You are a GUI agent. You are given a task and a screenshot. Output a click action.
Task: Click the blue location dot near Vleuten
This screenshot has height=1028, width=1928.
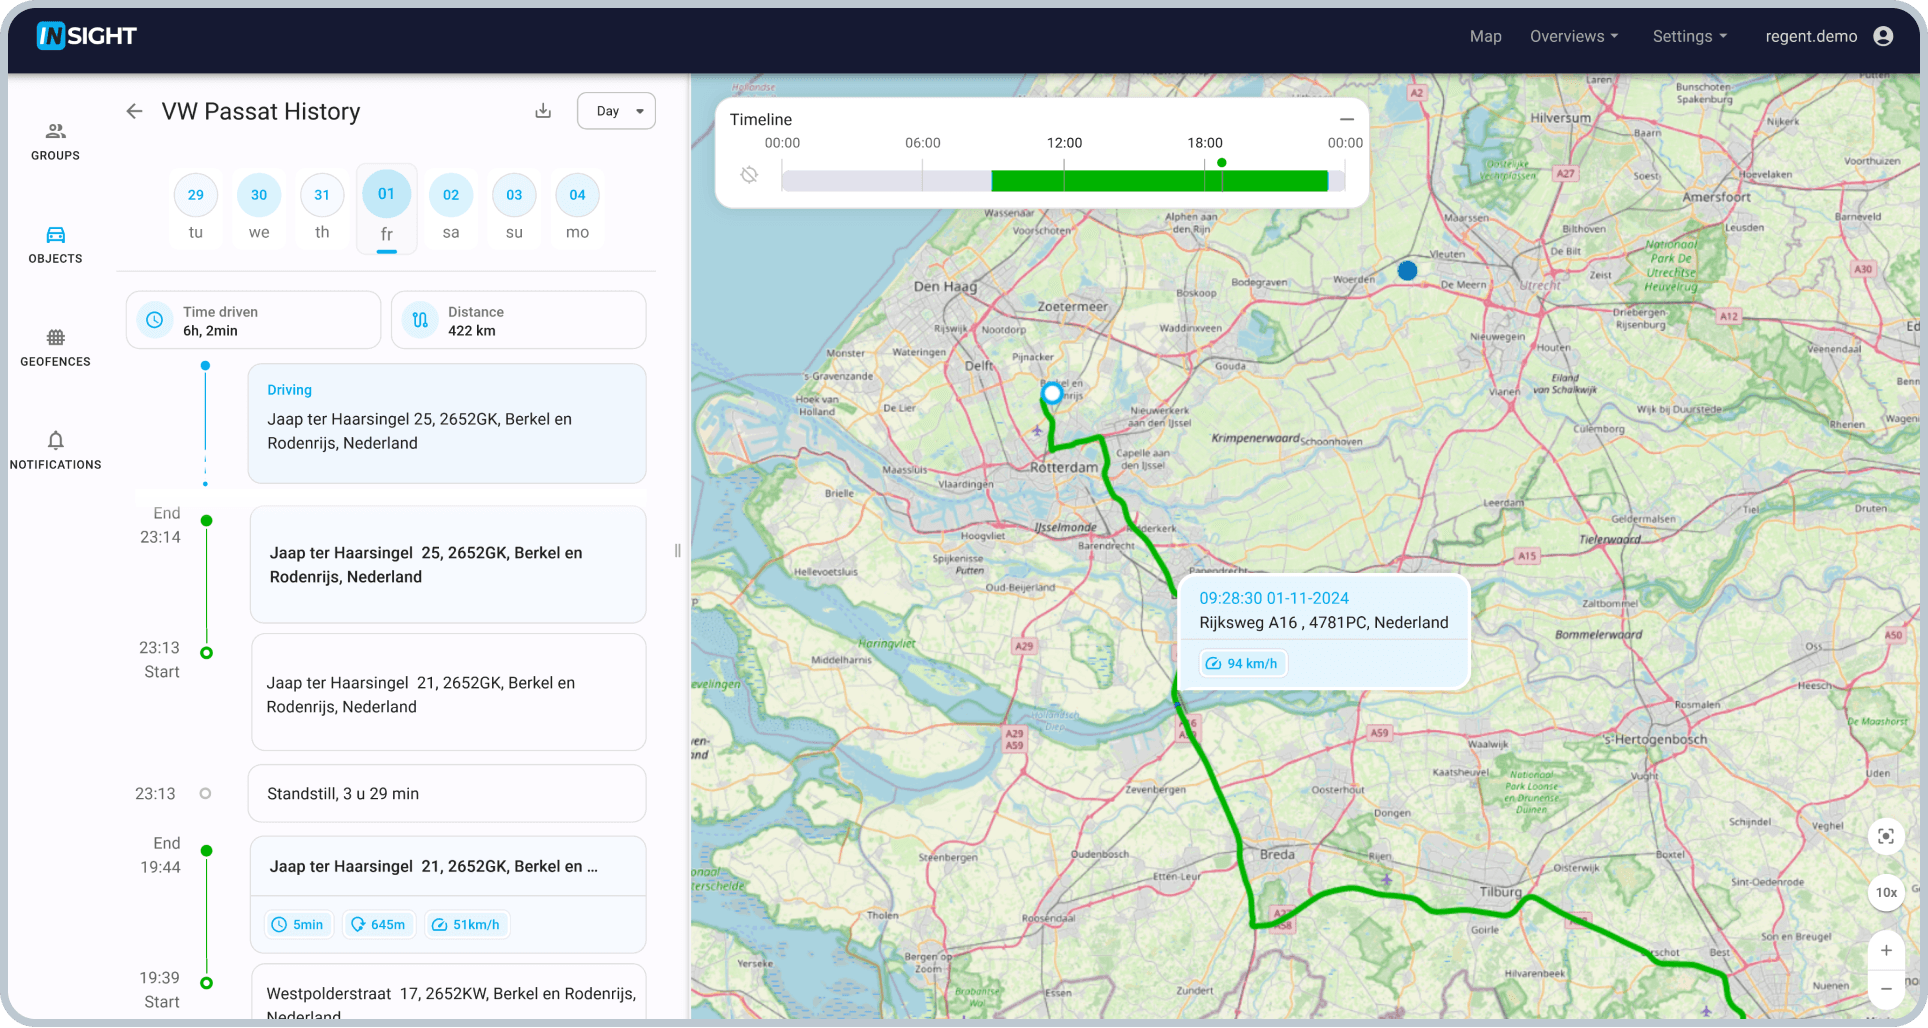click(x=1407, y=270)
